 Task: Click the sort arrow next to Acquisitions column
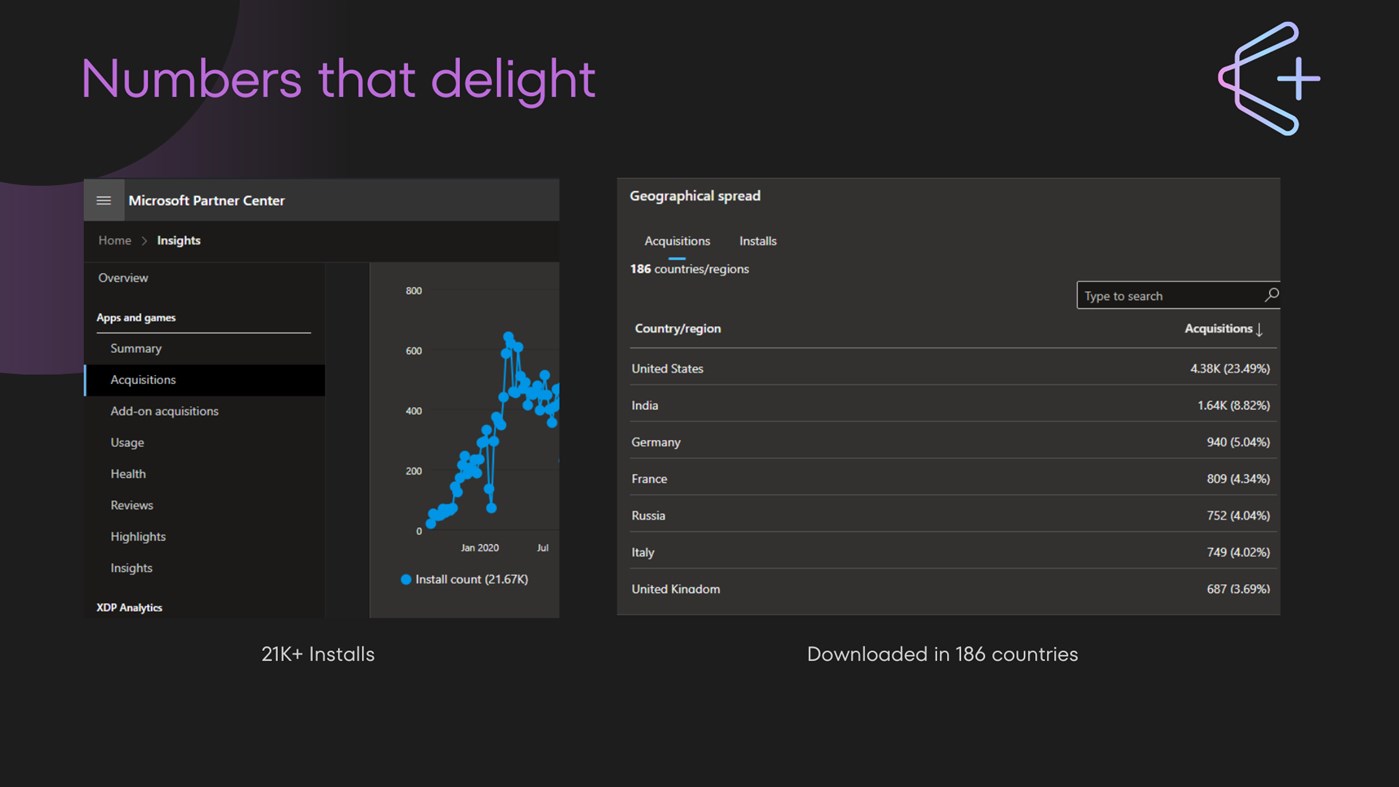pos(1259,328)
